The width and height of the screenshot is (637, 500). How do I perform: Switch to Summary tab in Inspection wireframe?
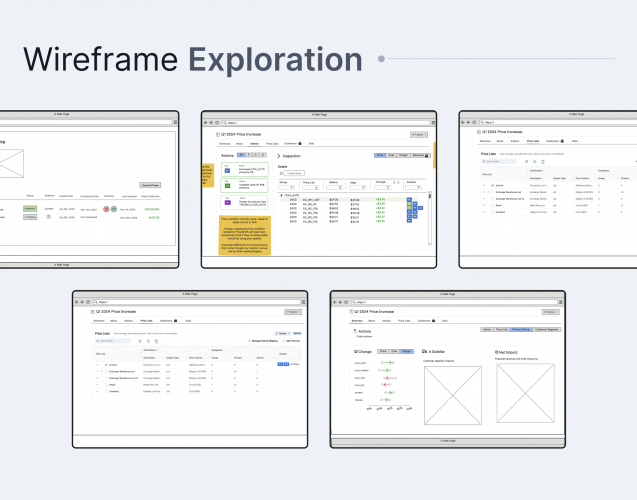click(x=225, y=144)
